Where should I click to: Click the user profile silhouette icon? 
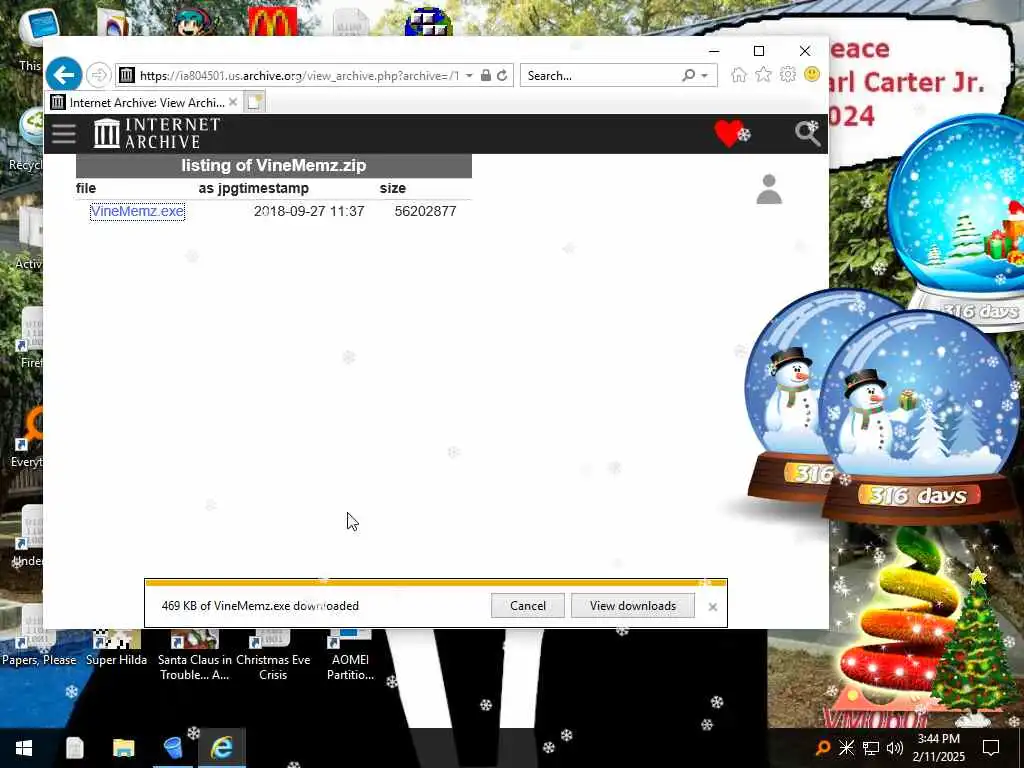(x=769, y=189)
